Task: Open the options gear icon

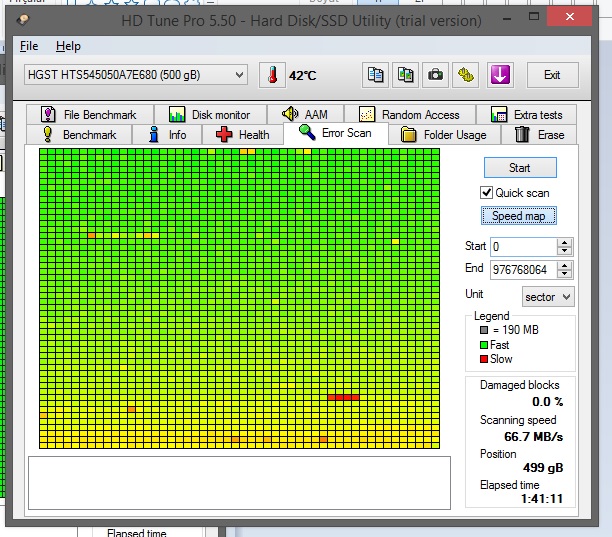Action: pos(466,75)
